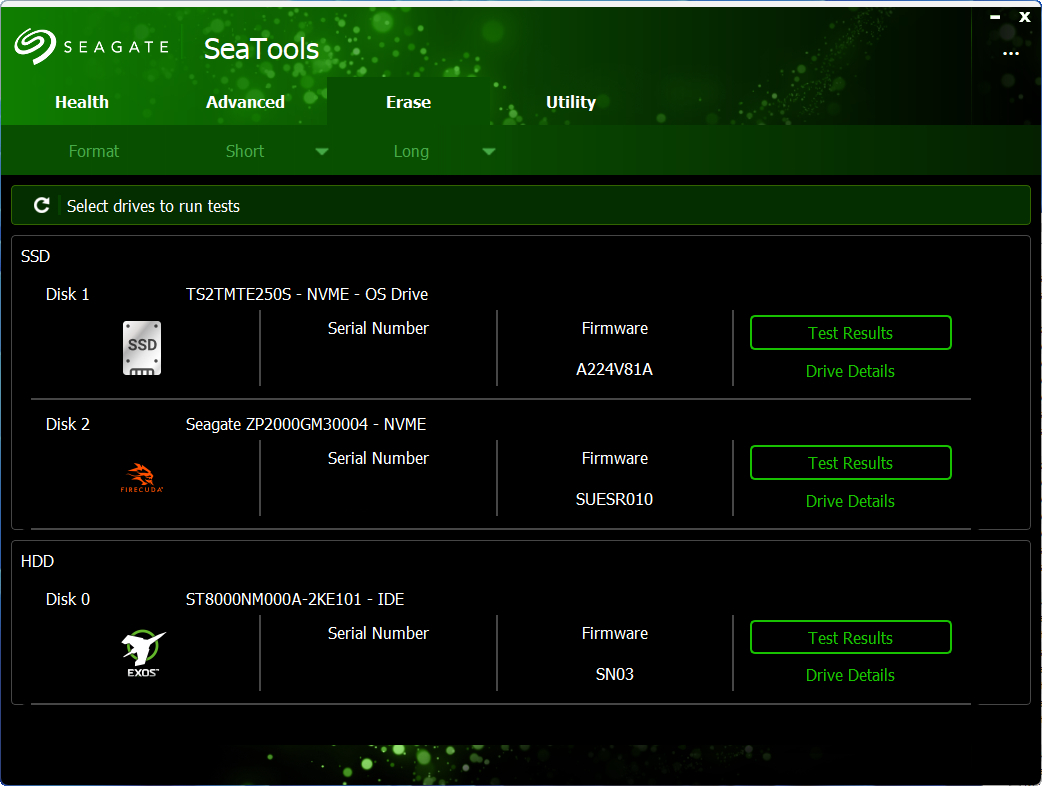
Task: Open the three-dots more options menu
Action: point(1011,53)
